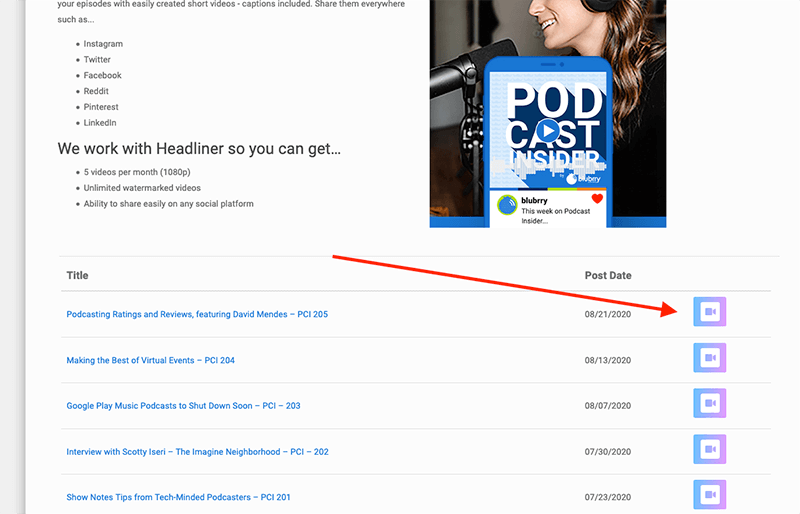Click the play button on Podcast Insider graphic
800x514 pixels.
[548, 131]
